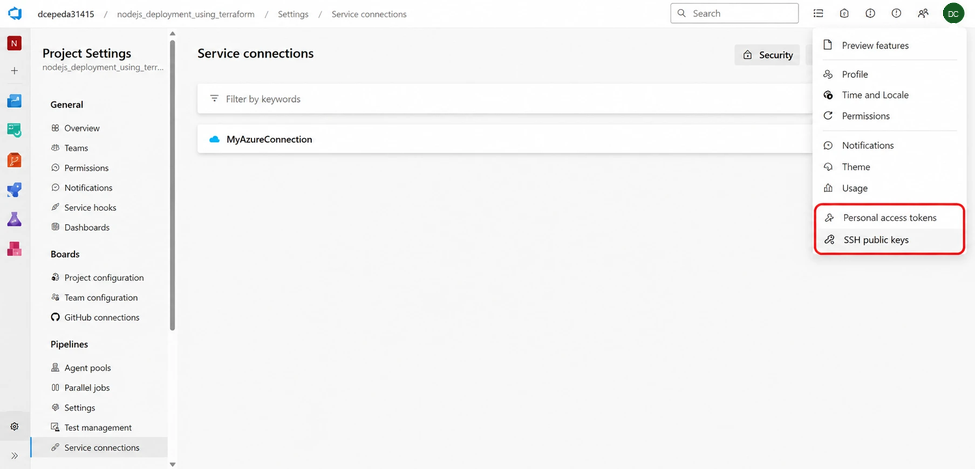Viewport: 975px width, 469px height.
Task: Open user settings people icon
Action: tap(923, 13)
